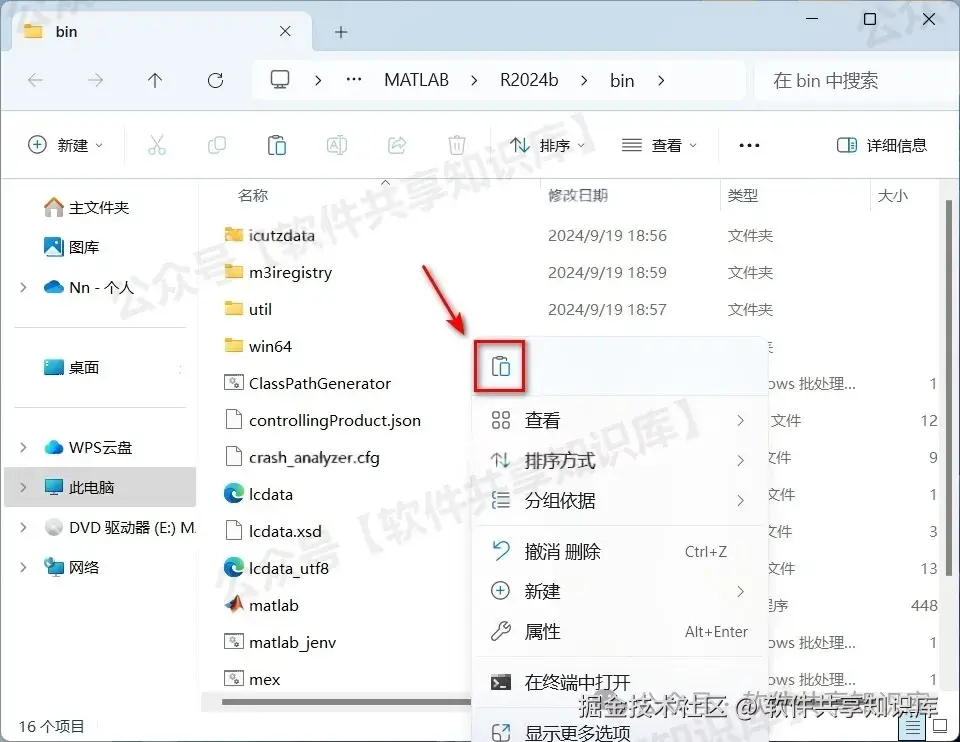Refresh the bin folder view

(215, 80)
